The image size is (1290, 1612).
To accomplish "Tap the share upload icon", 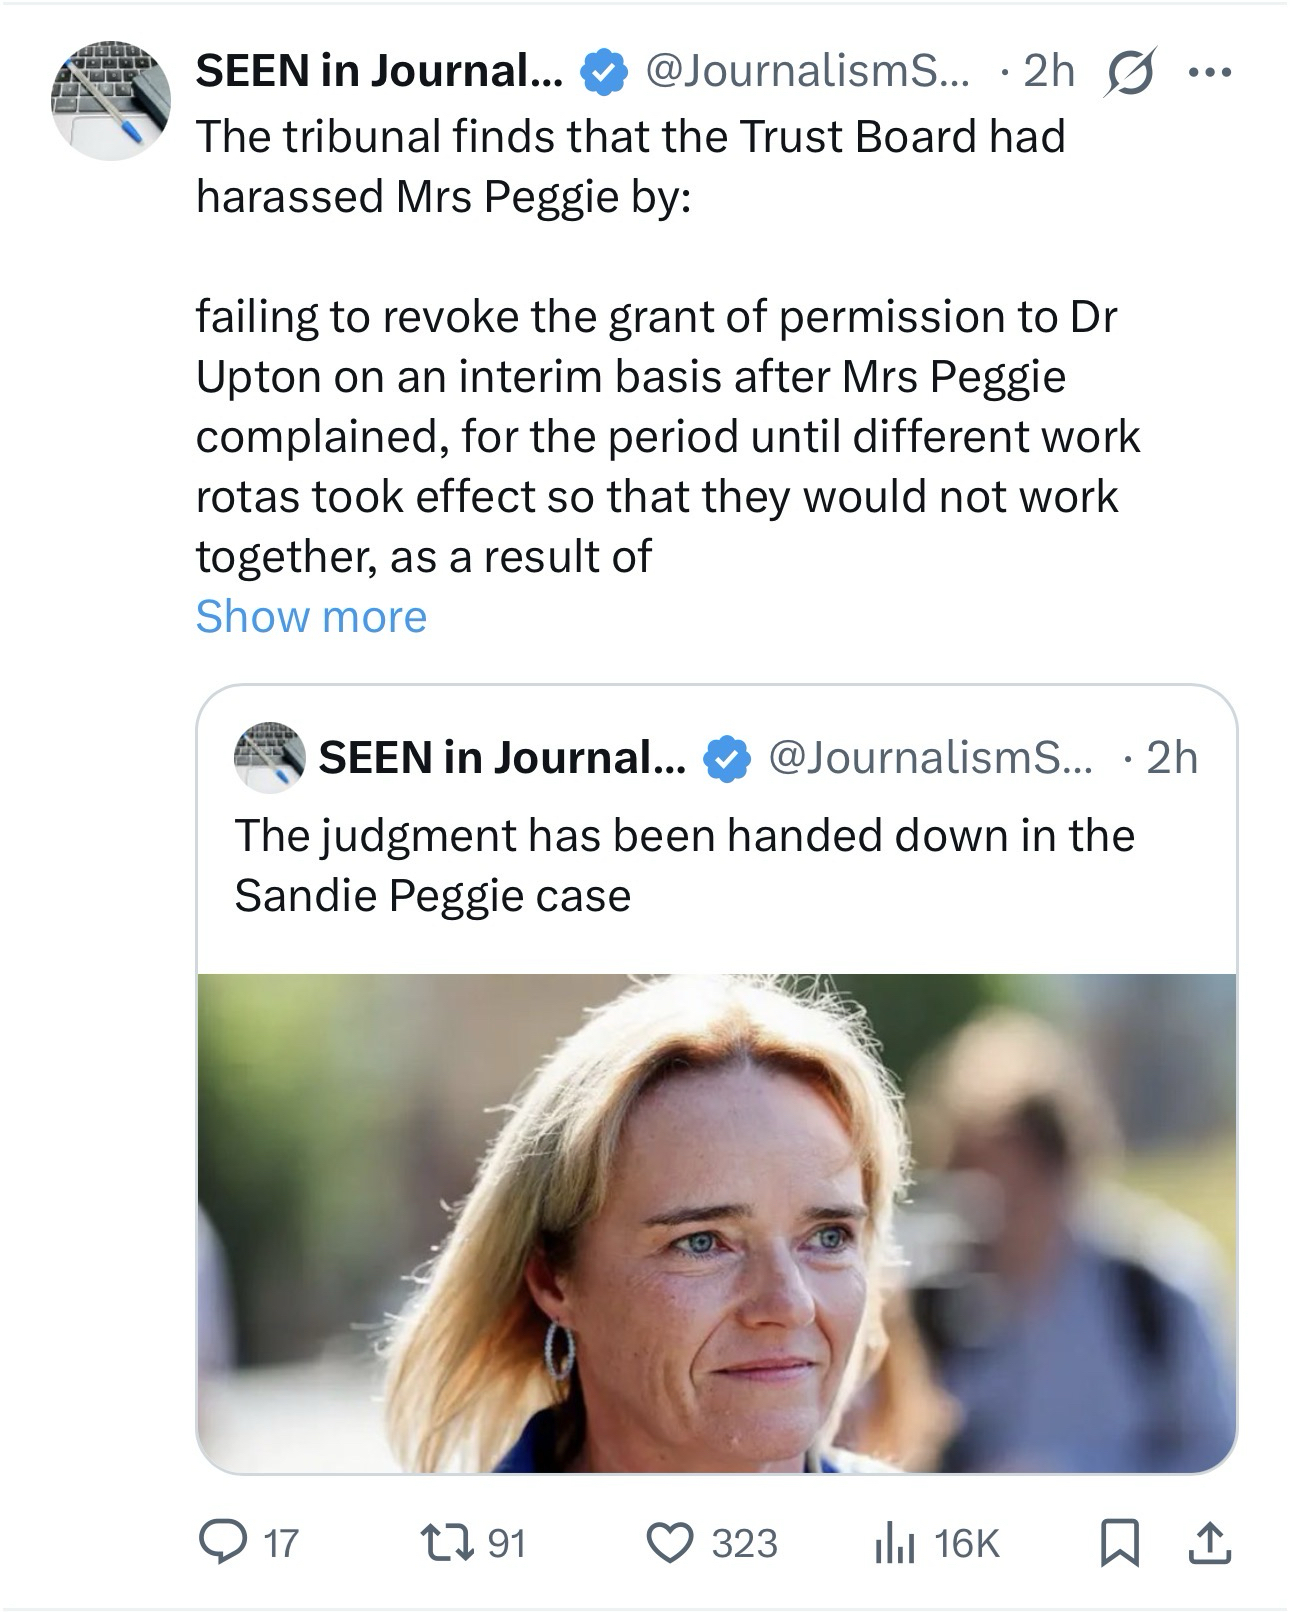I will pos(1207,1542).
